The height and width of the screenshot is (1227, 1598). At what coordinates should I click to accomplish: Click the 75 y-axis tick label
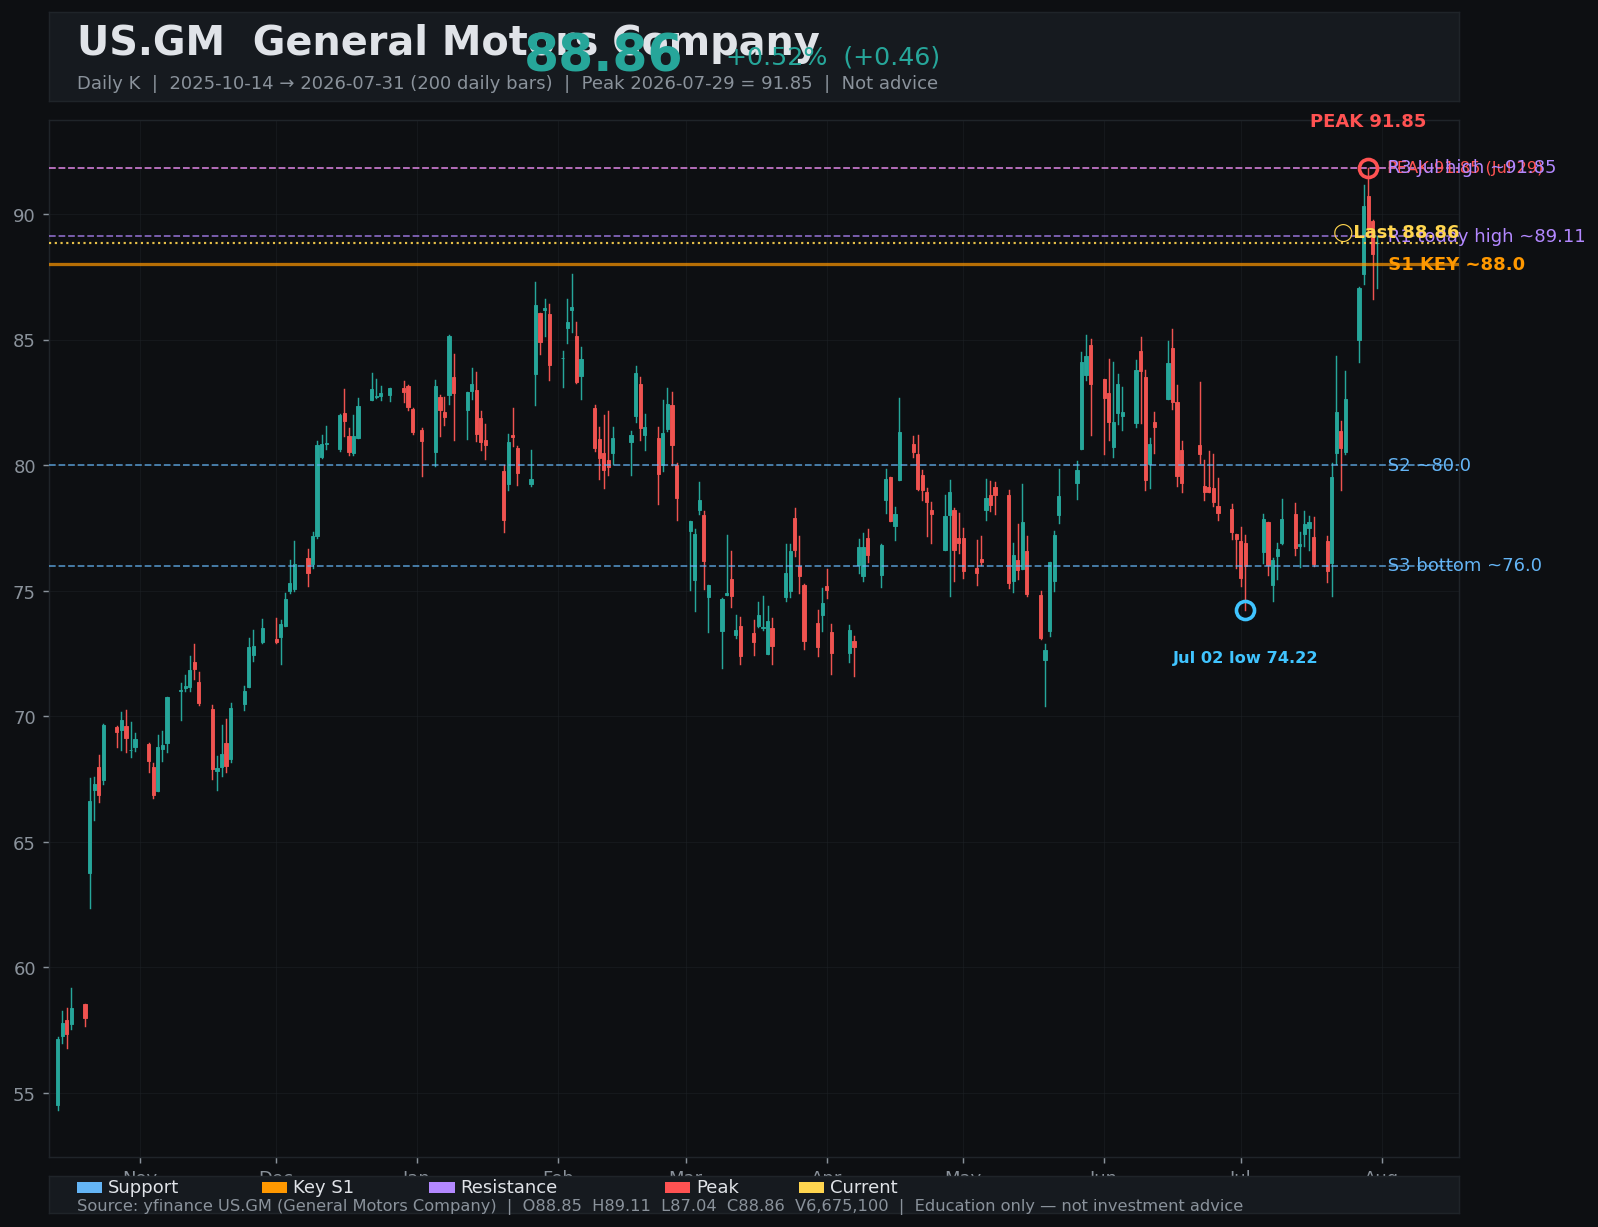coord(25,592)
